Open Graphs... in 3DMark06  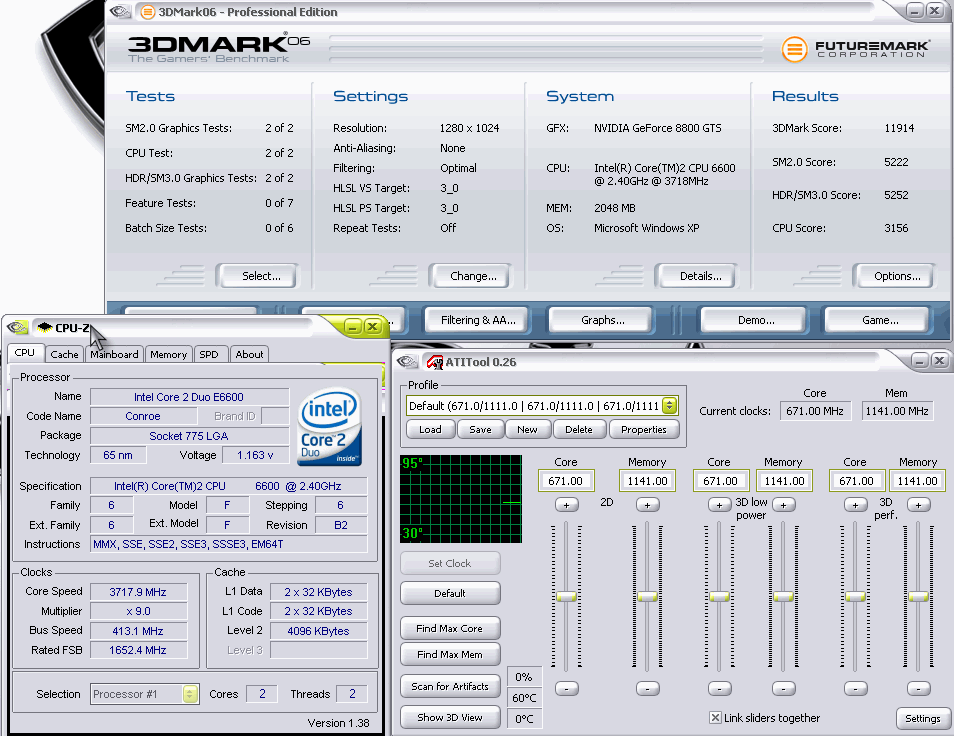coord(602,320)
